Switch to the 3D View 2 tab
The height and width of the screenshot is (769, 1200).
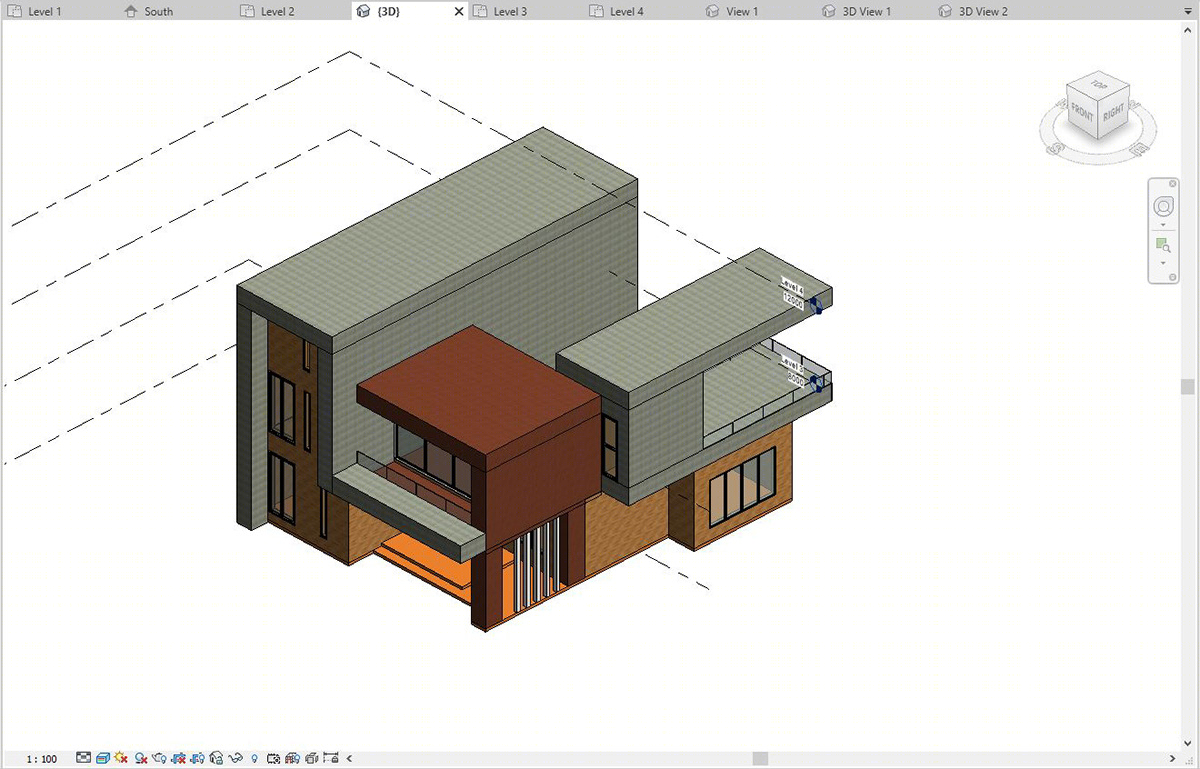[x=983, y=11]
